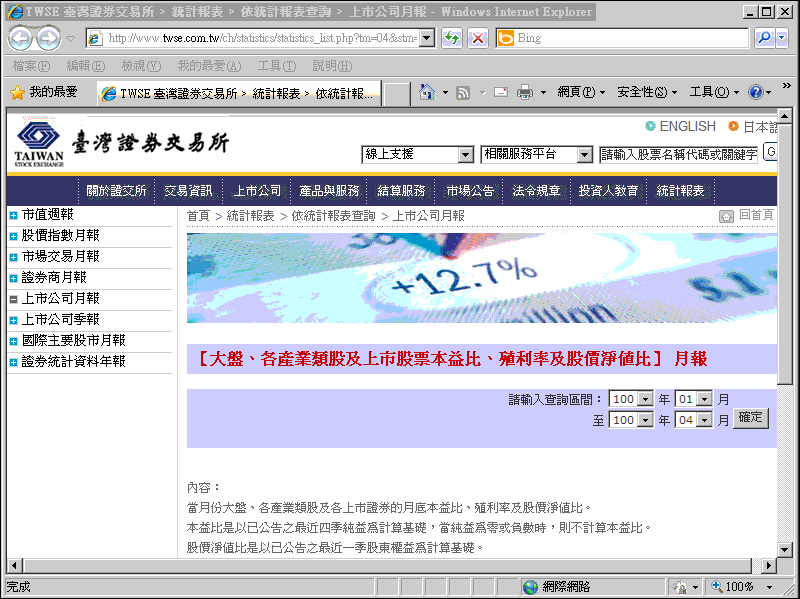This screenshot has height=599, width=800.
Task: Open the 編輯(E) menu
Action: pos(86,66)
